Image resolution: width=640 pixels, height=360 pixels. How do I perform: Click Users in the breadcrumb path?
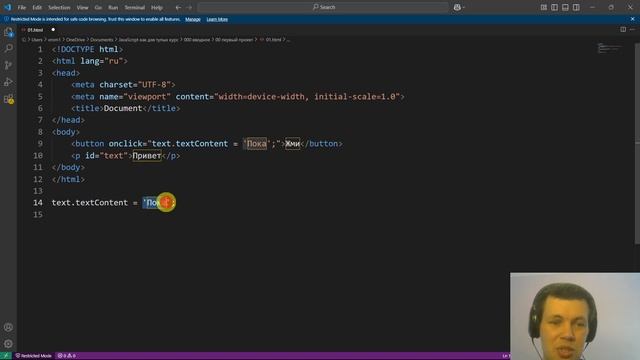[x=37, y=40]
